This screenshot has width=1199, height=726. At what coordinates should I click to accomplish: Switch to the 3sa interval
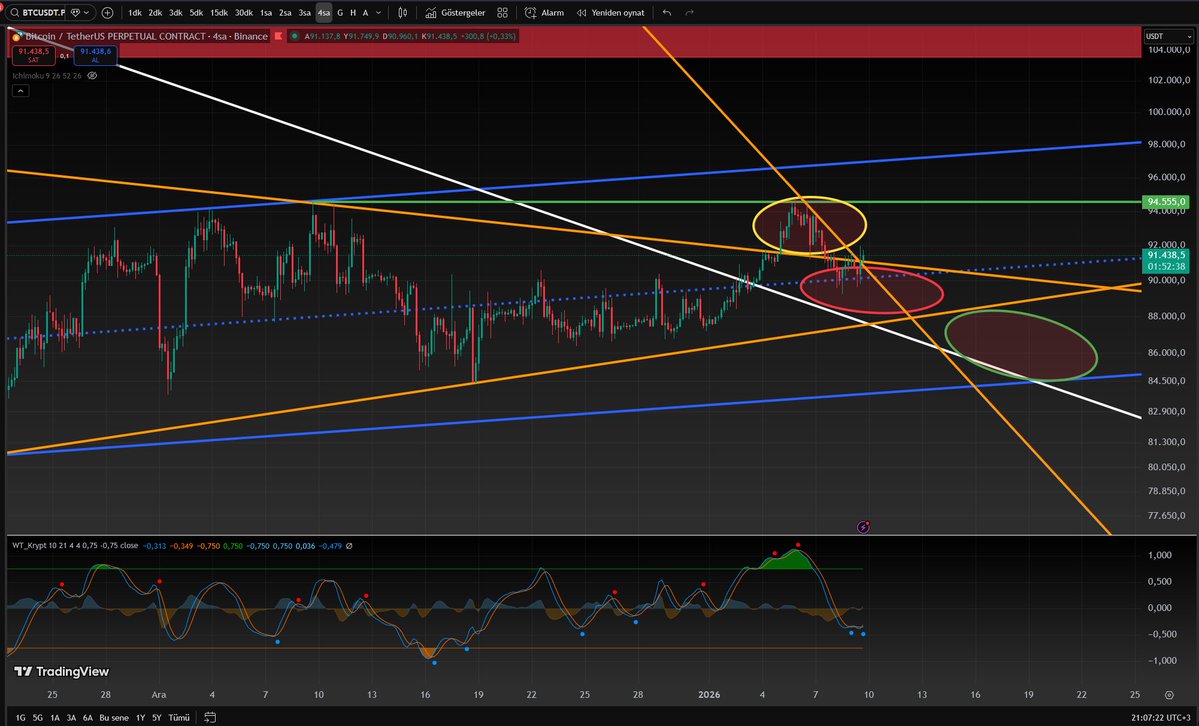coord(304,13)
